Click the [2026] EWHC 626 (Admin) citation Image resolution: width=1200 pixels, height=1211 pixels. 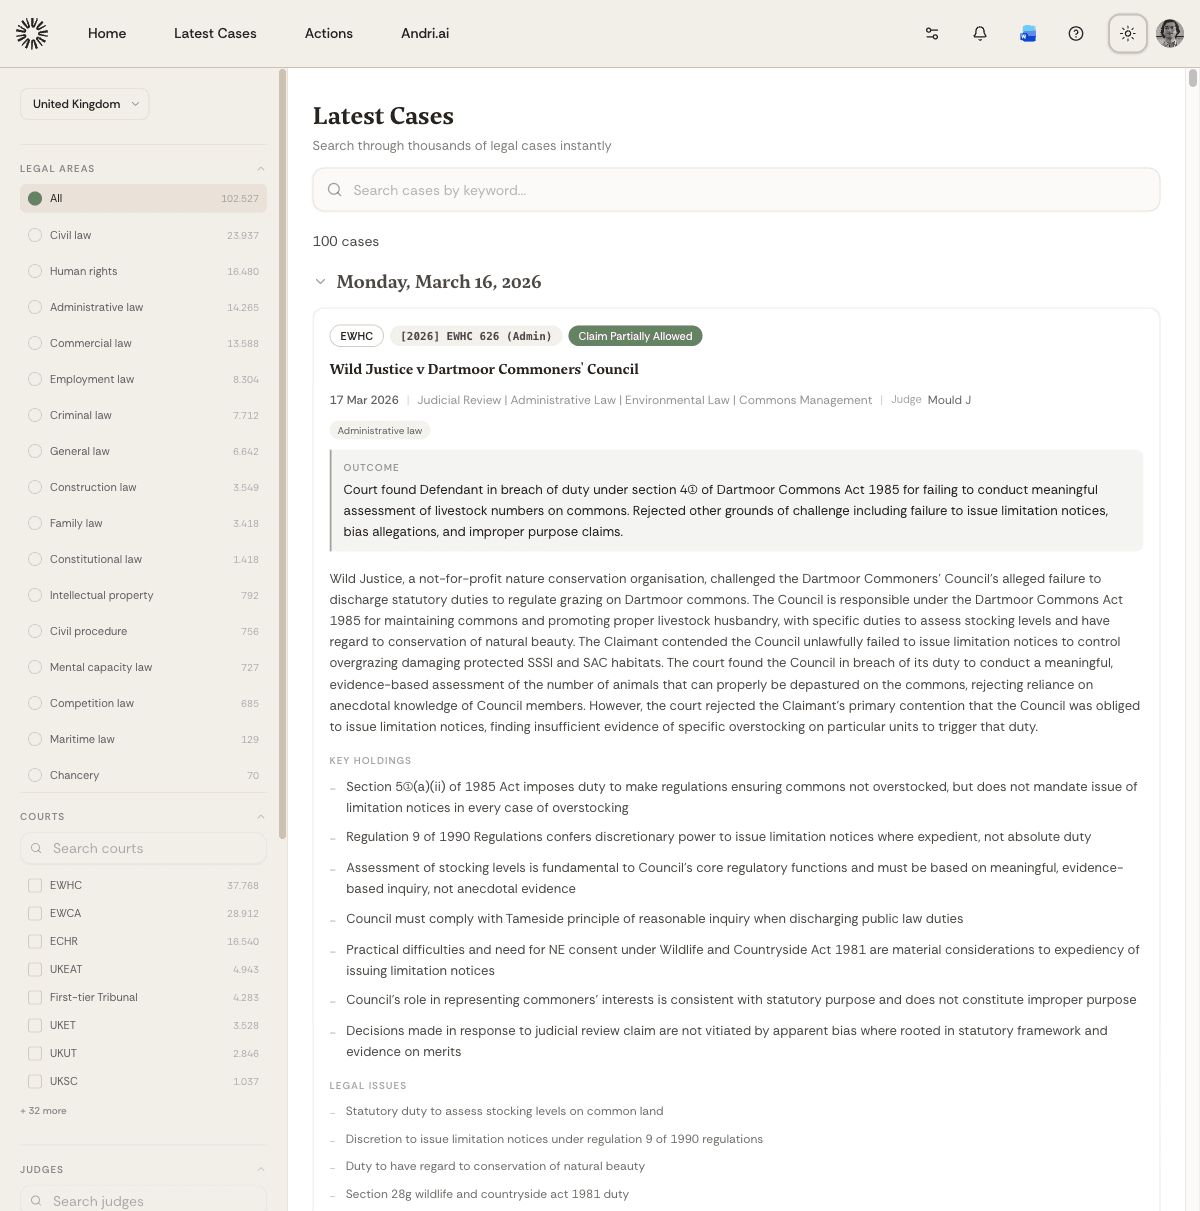(x=476, y=336)
